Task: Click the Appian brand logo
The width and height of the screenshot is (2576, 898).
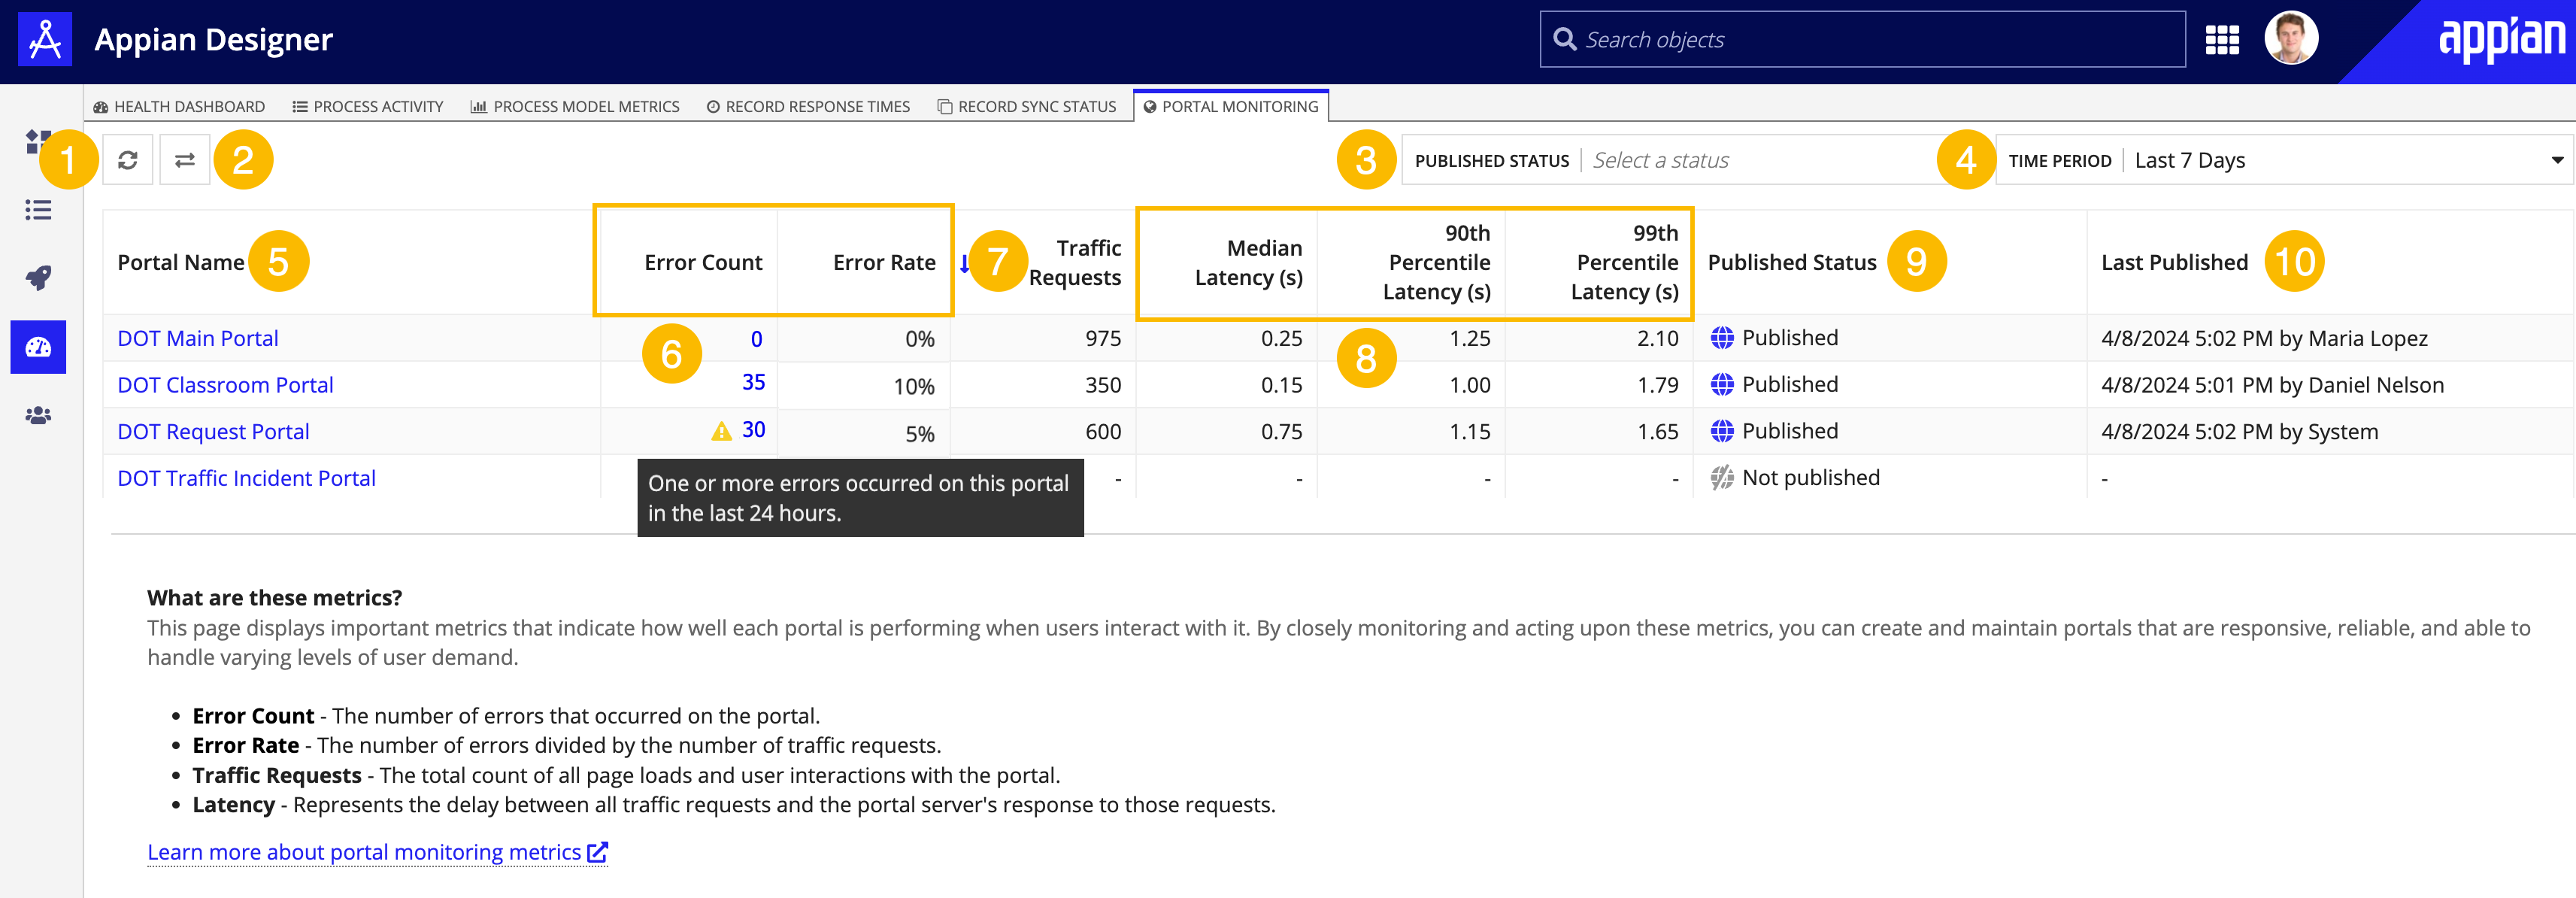Action: coord(2501,40)
